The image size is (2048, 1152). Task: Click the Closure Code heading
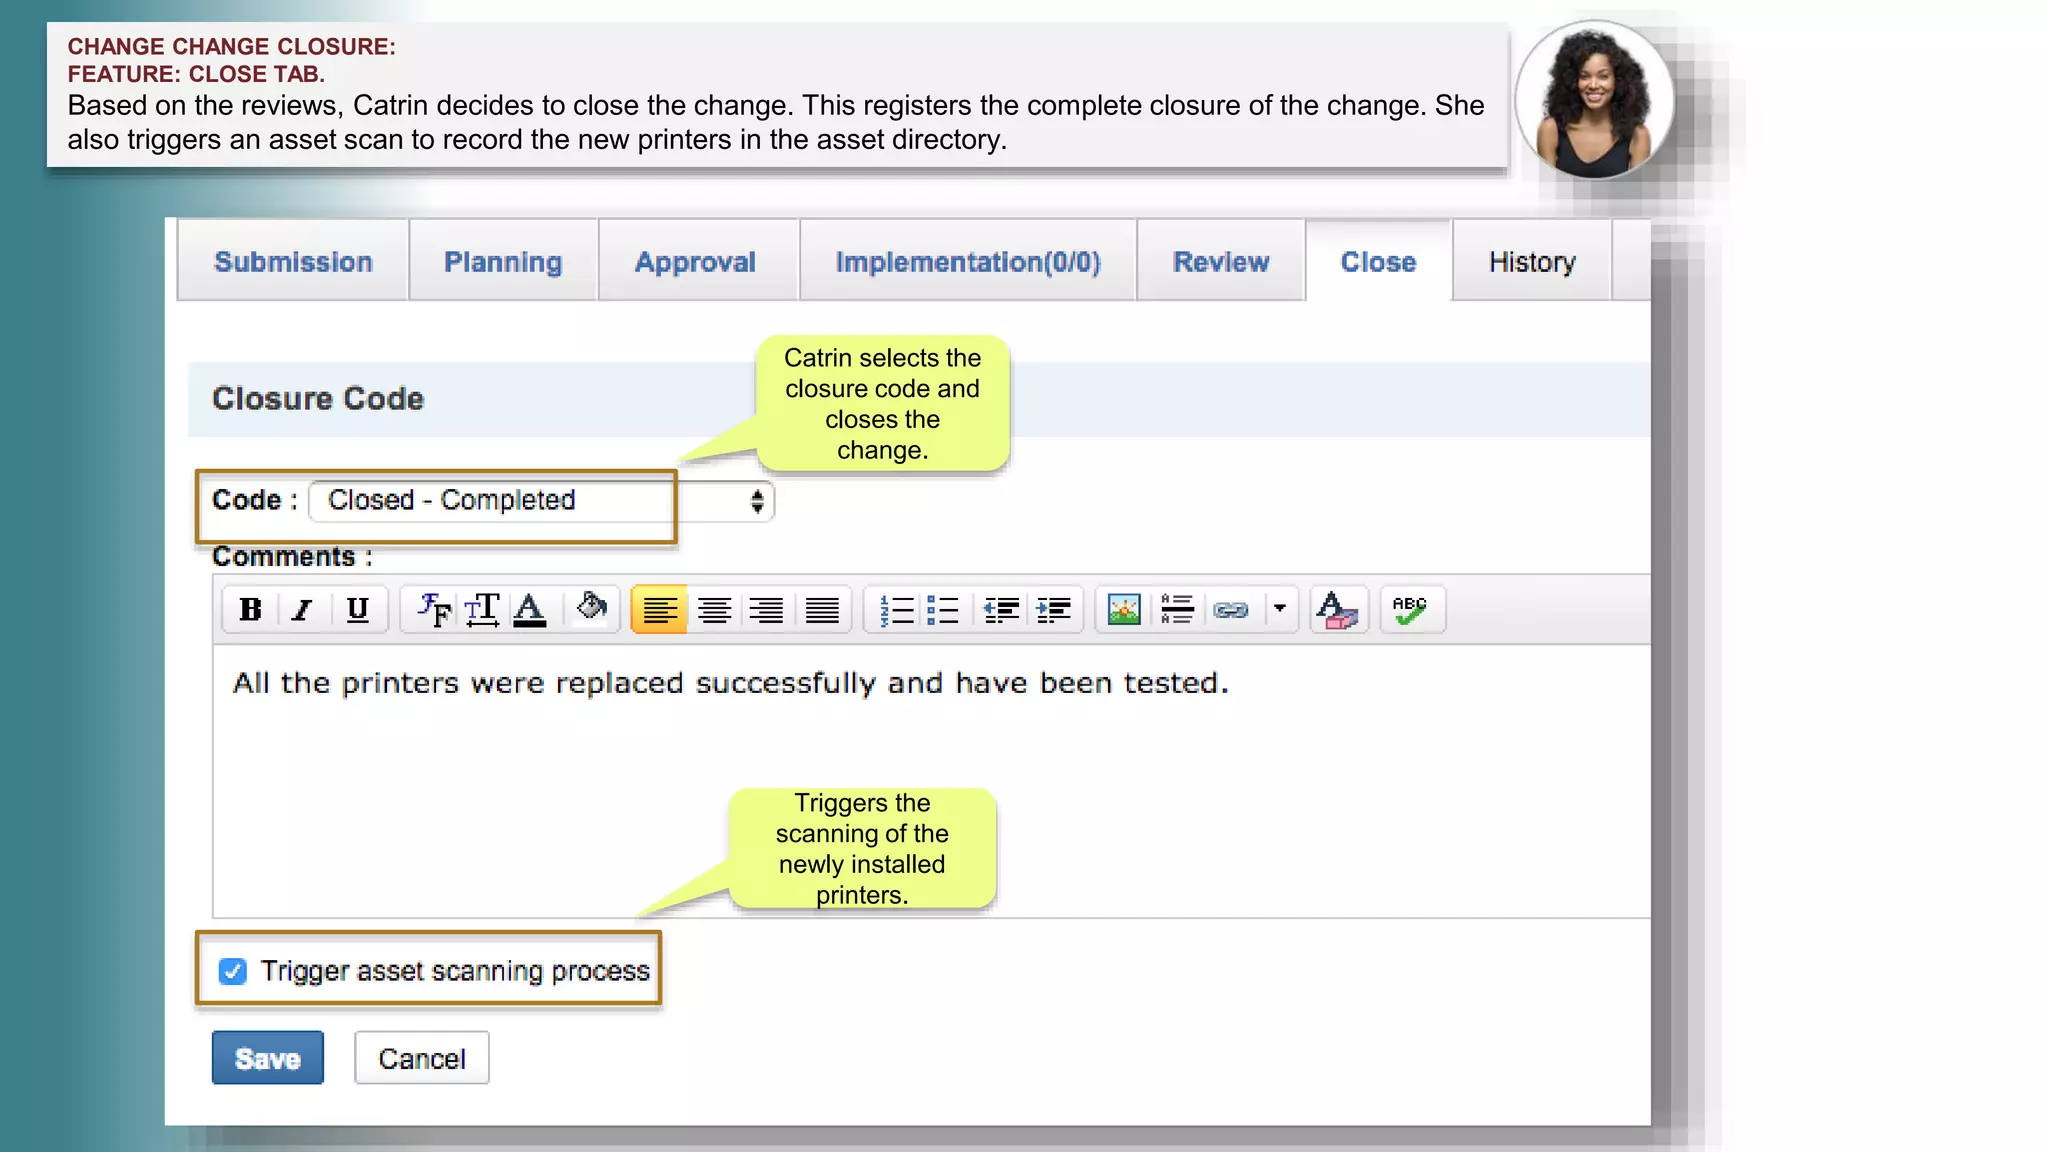[318, 398]
